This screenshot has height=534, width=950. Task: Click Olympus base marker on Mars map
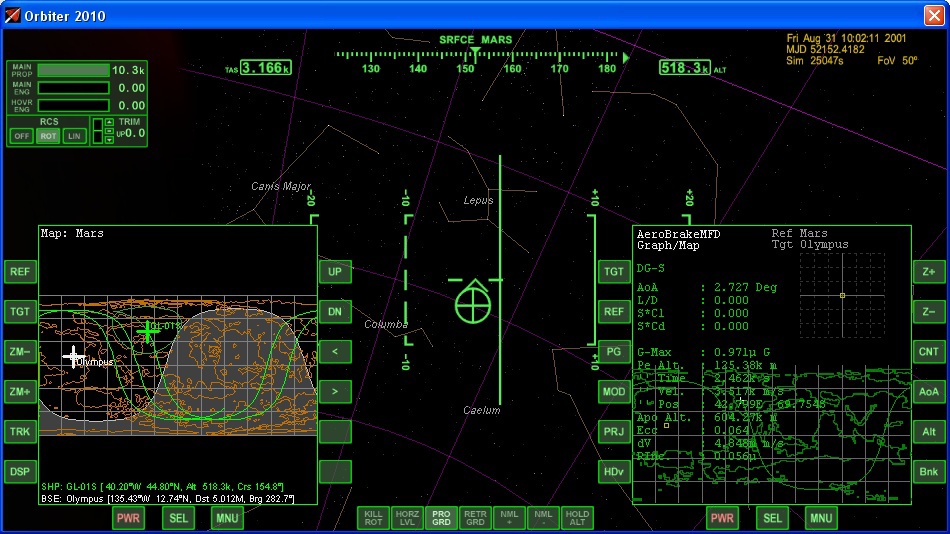click(x=74, y=357)
